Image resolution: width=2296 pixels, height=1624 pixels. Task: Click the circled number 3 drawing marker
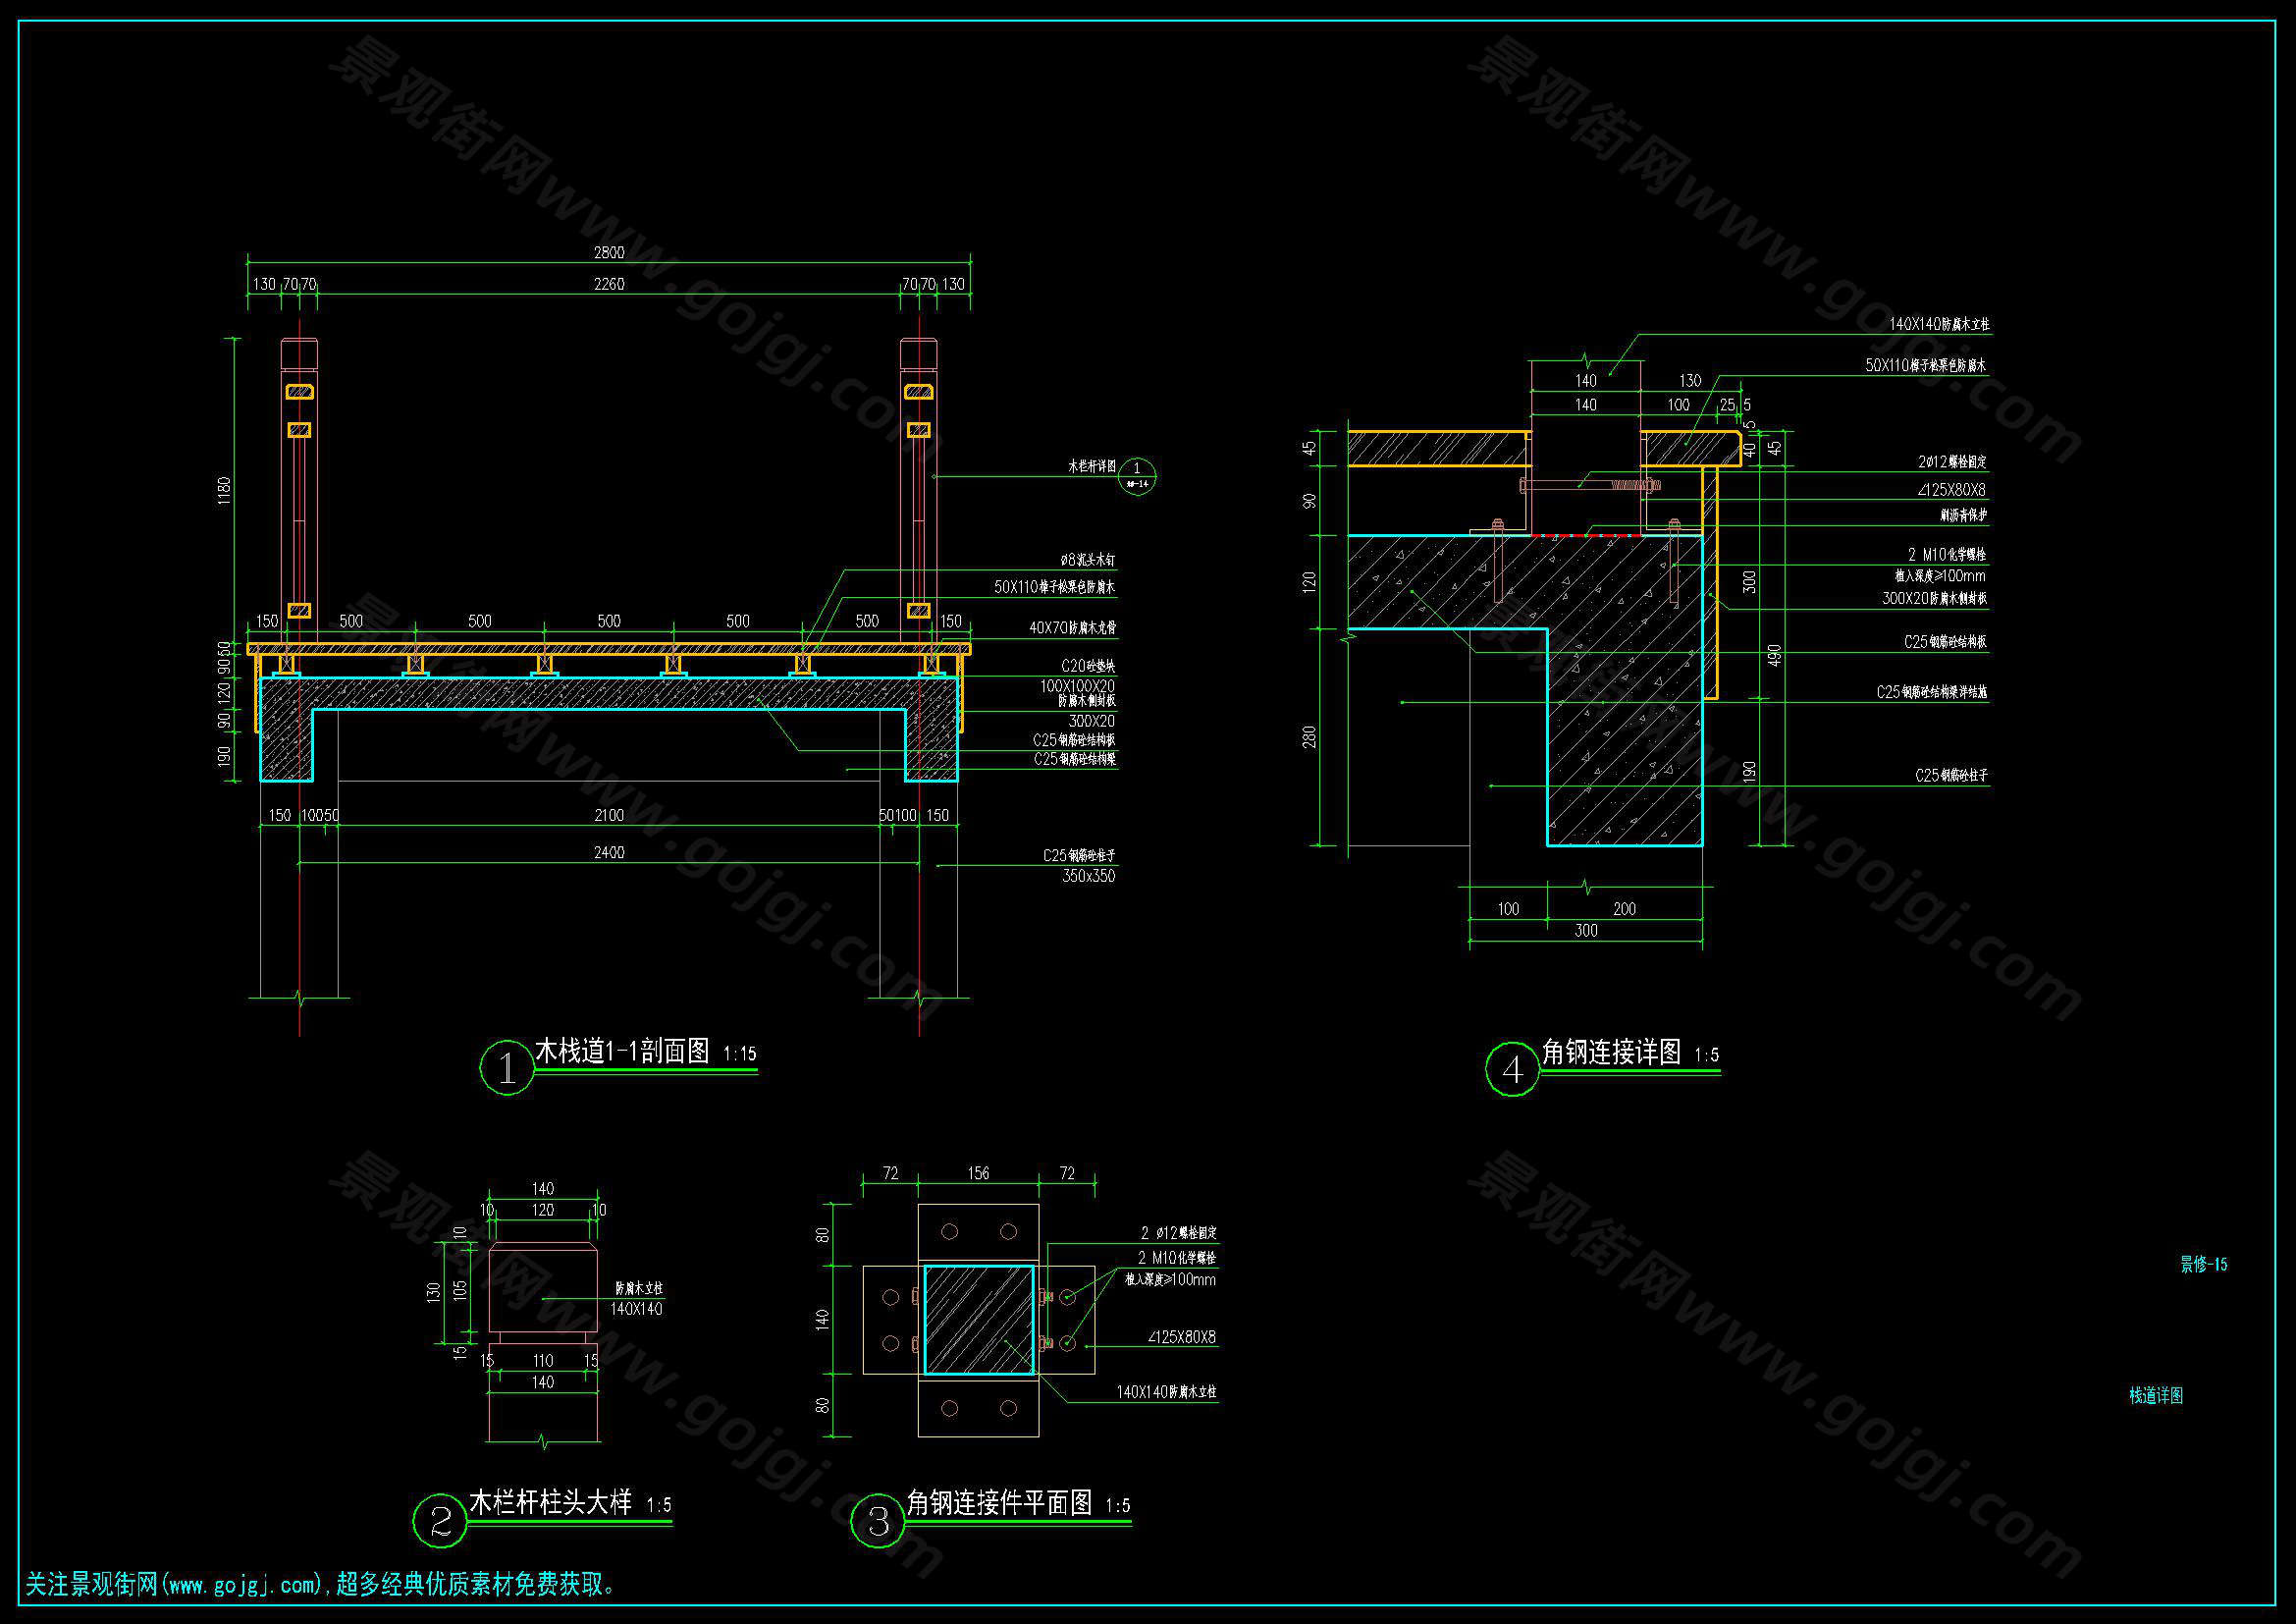tap(878, 1521)
